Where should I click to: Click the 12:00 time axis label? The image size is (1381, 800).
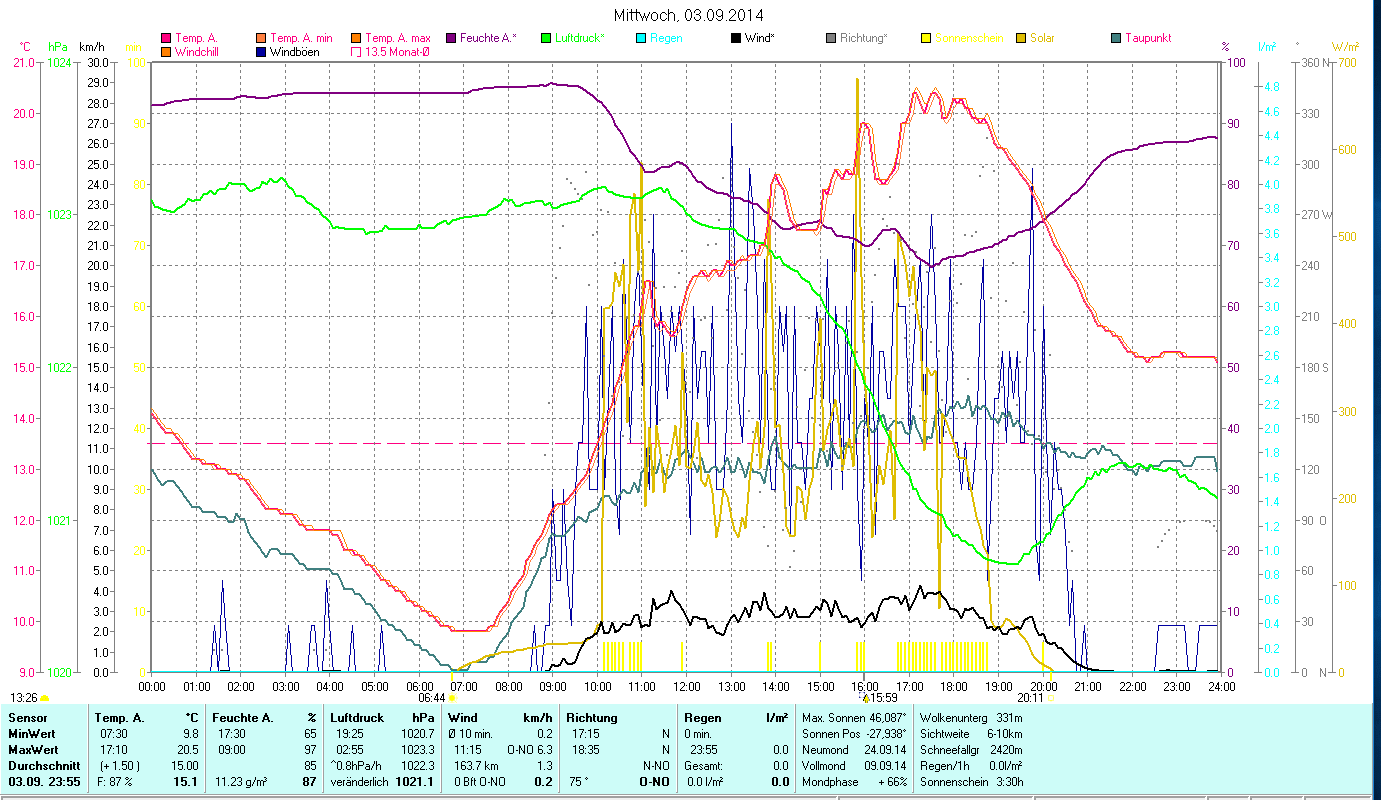tap(687, 687)
